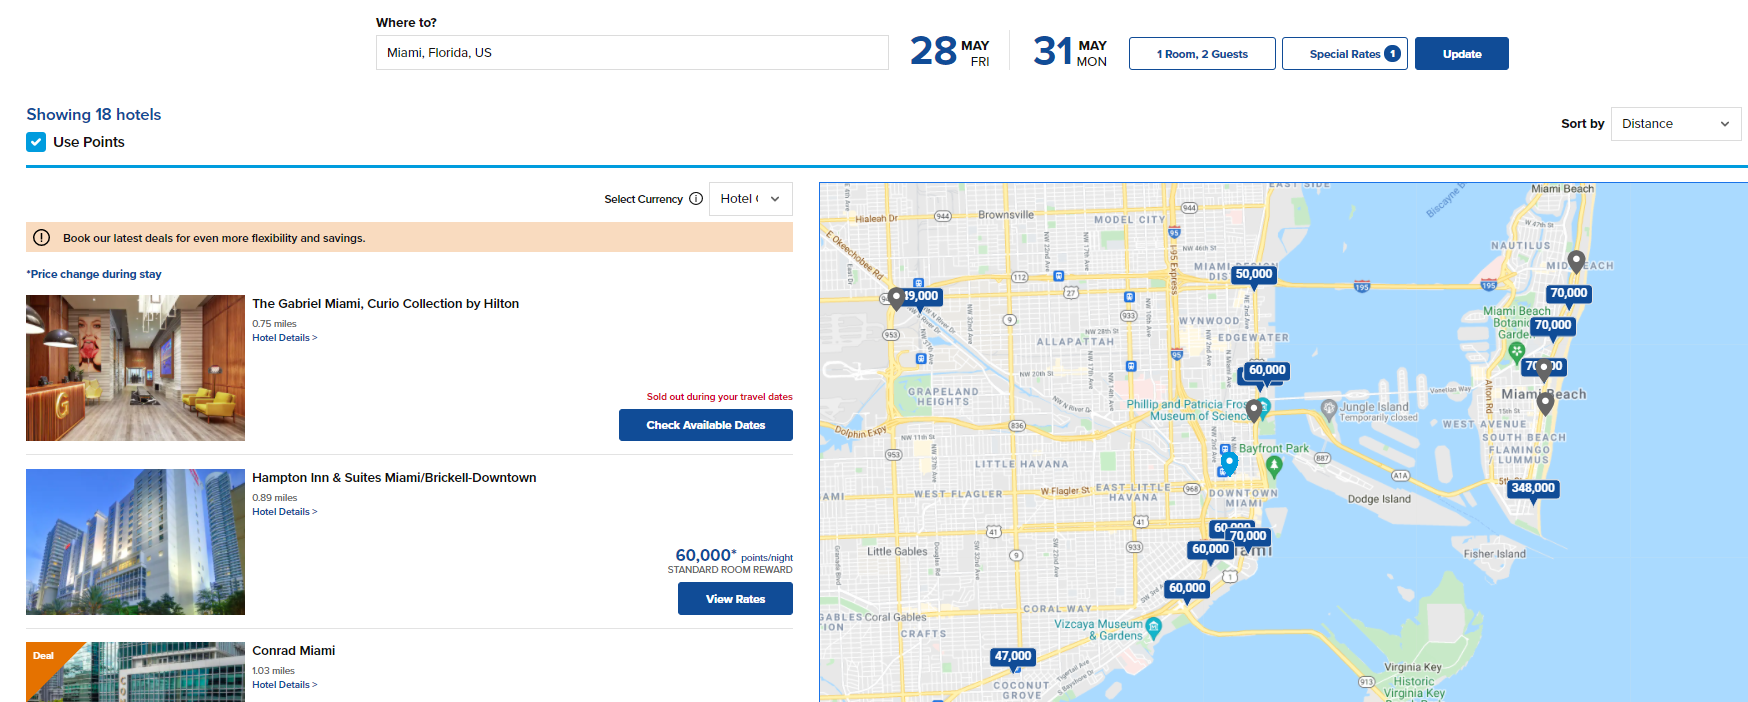Open Hampton Inn & Suites Miami/Brickell-Downtown title
1748x702 pixels.
coord(394,478)
